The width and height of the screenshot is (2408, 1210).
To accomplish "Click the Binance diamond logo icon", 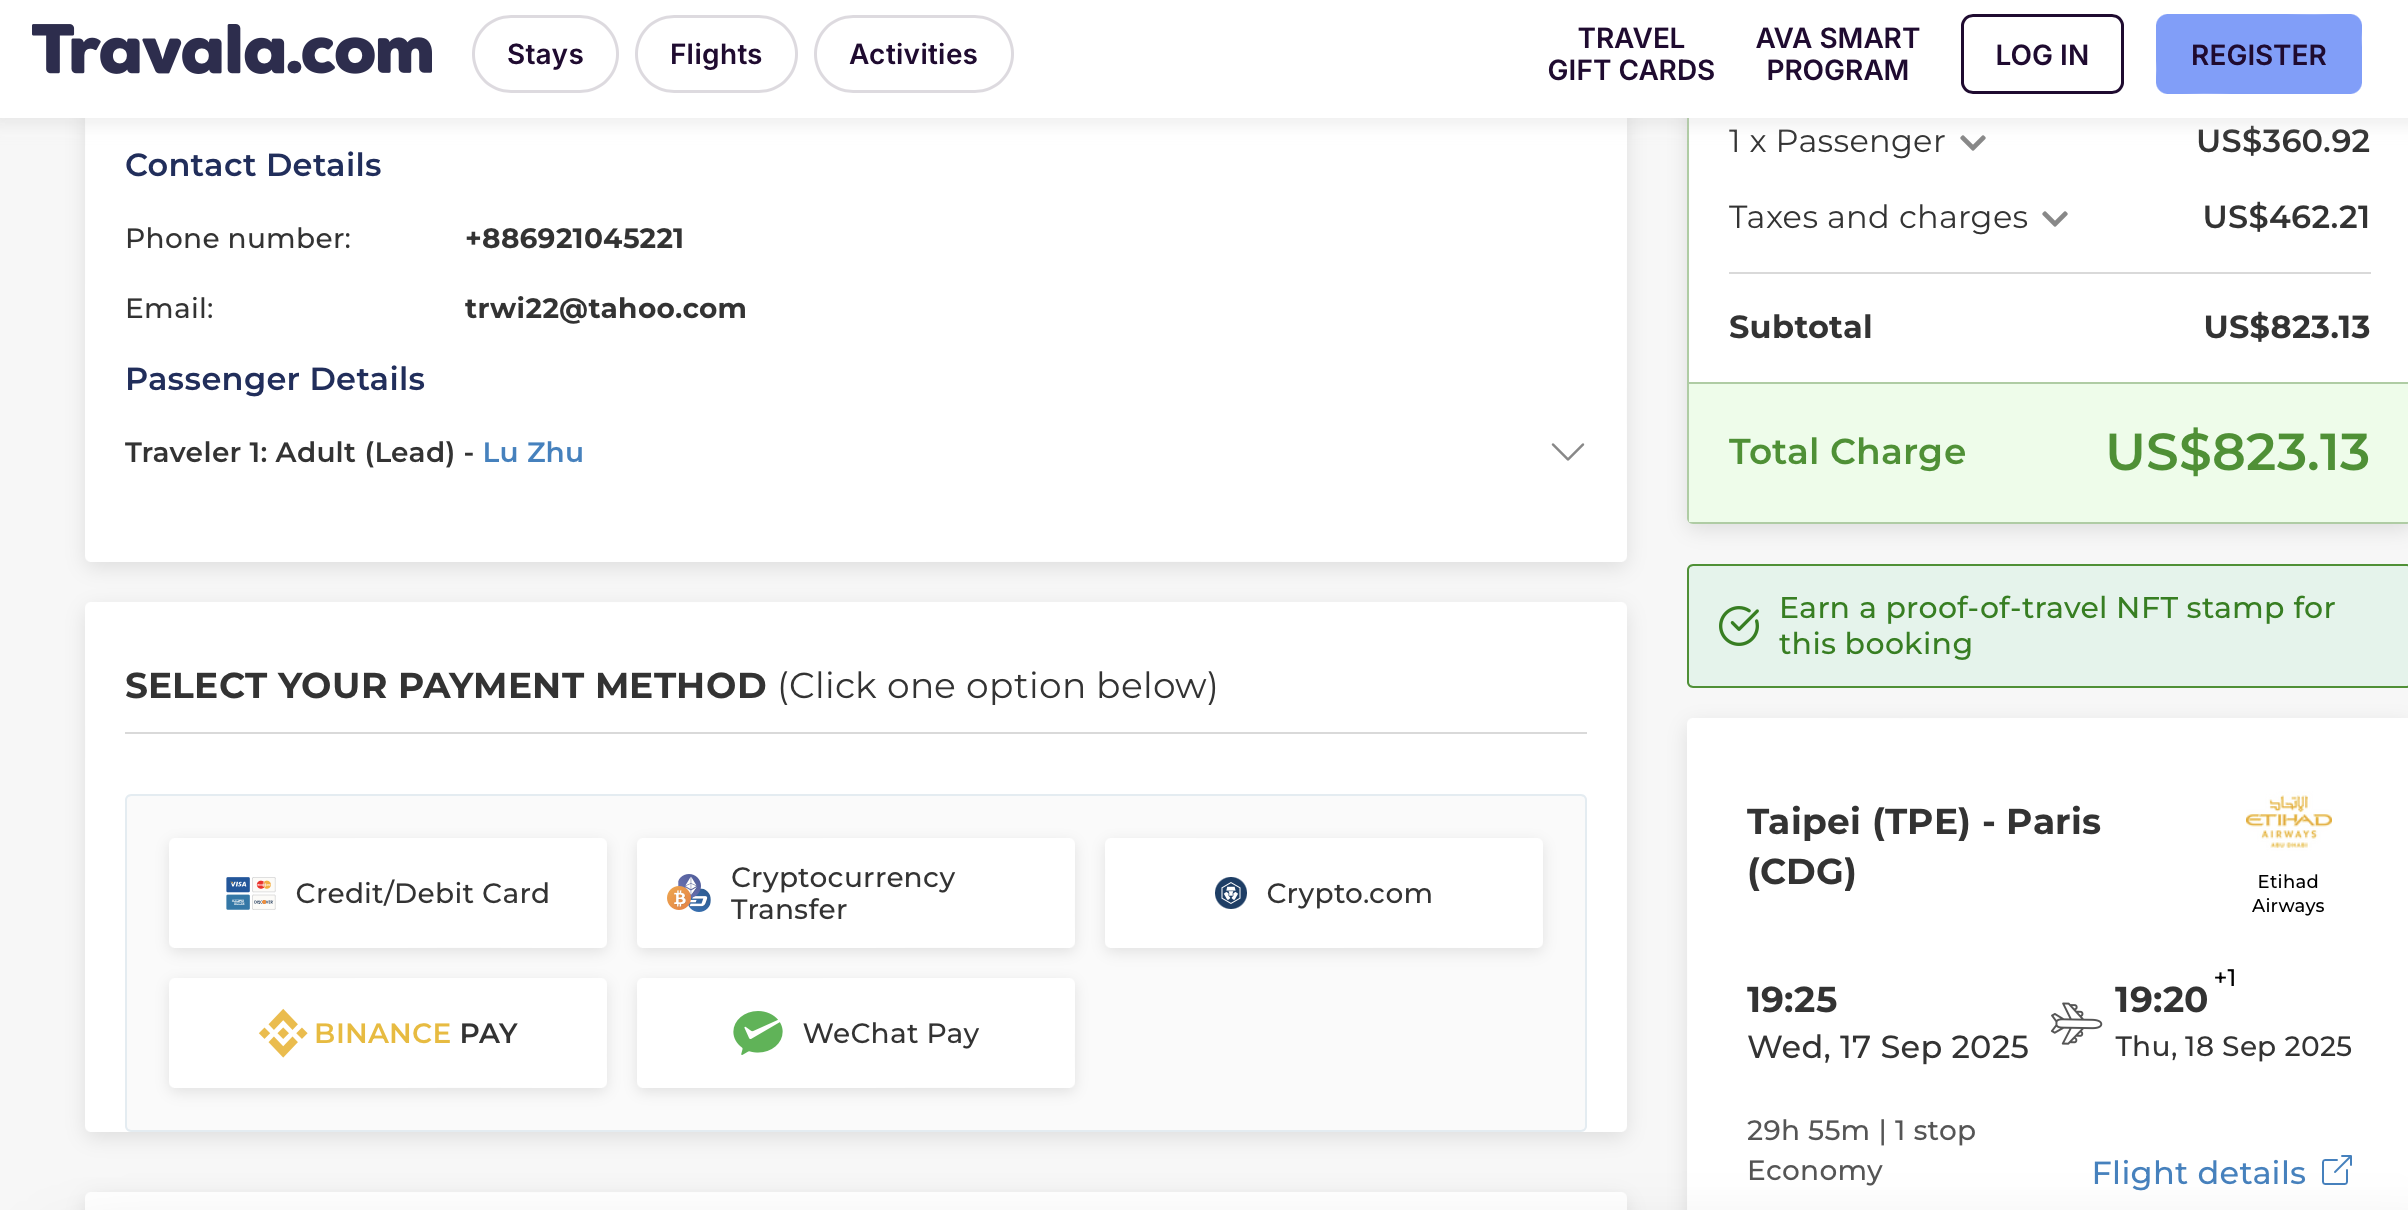I will pyautogui.click(x=283, y=1033).
